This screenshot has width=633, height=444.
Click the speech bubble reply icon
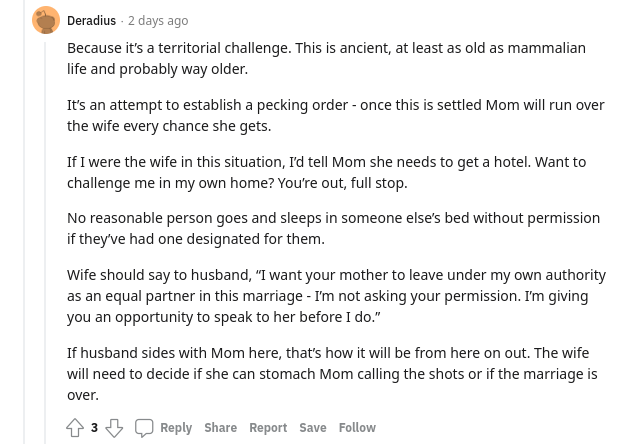coord(144,428)
